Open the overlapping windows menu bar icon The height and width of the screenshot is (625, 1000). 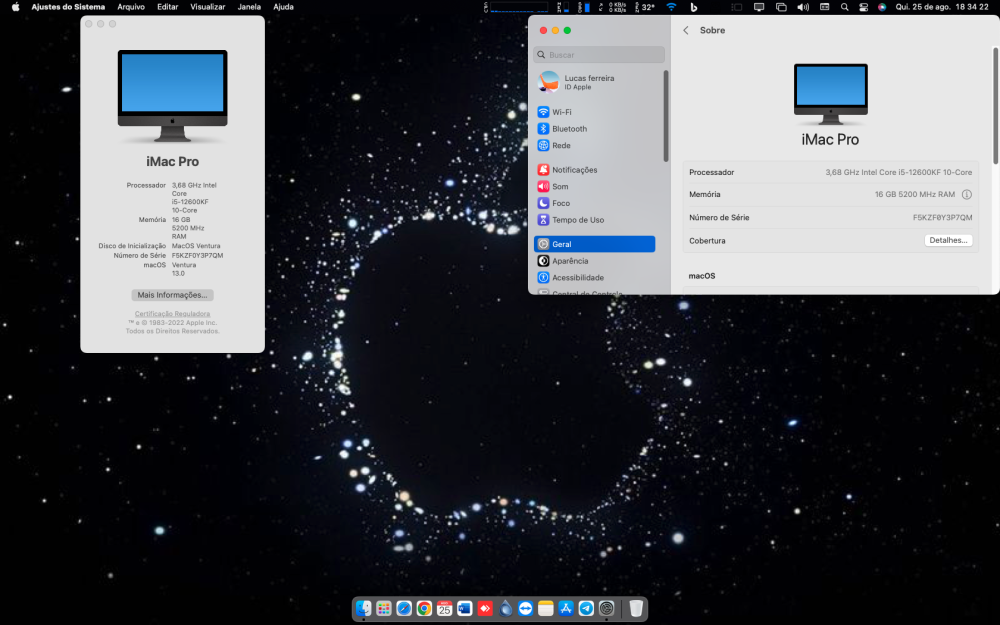tap(781, 7)
